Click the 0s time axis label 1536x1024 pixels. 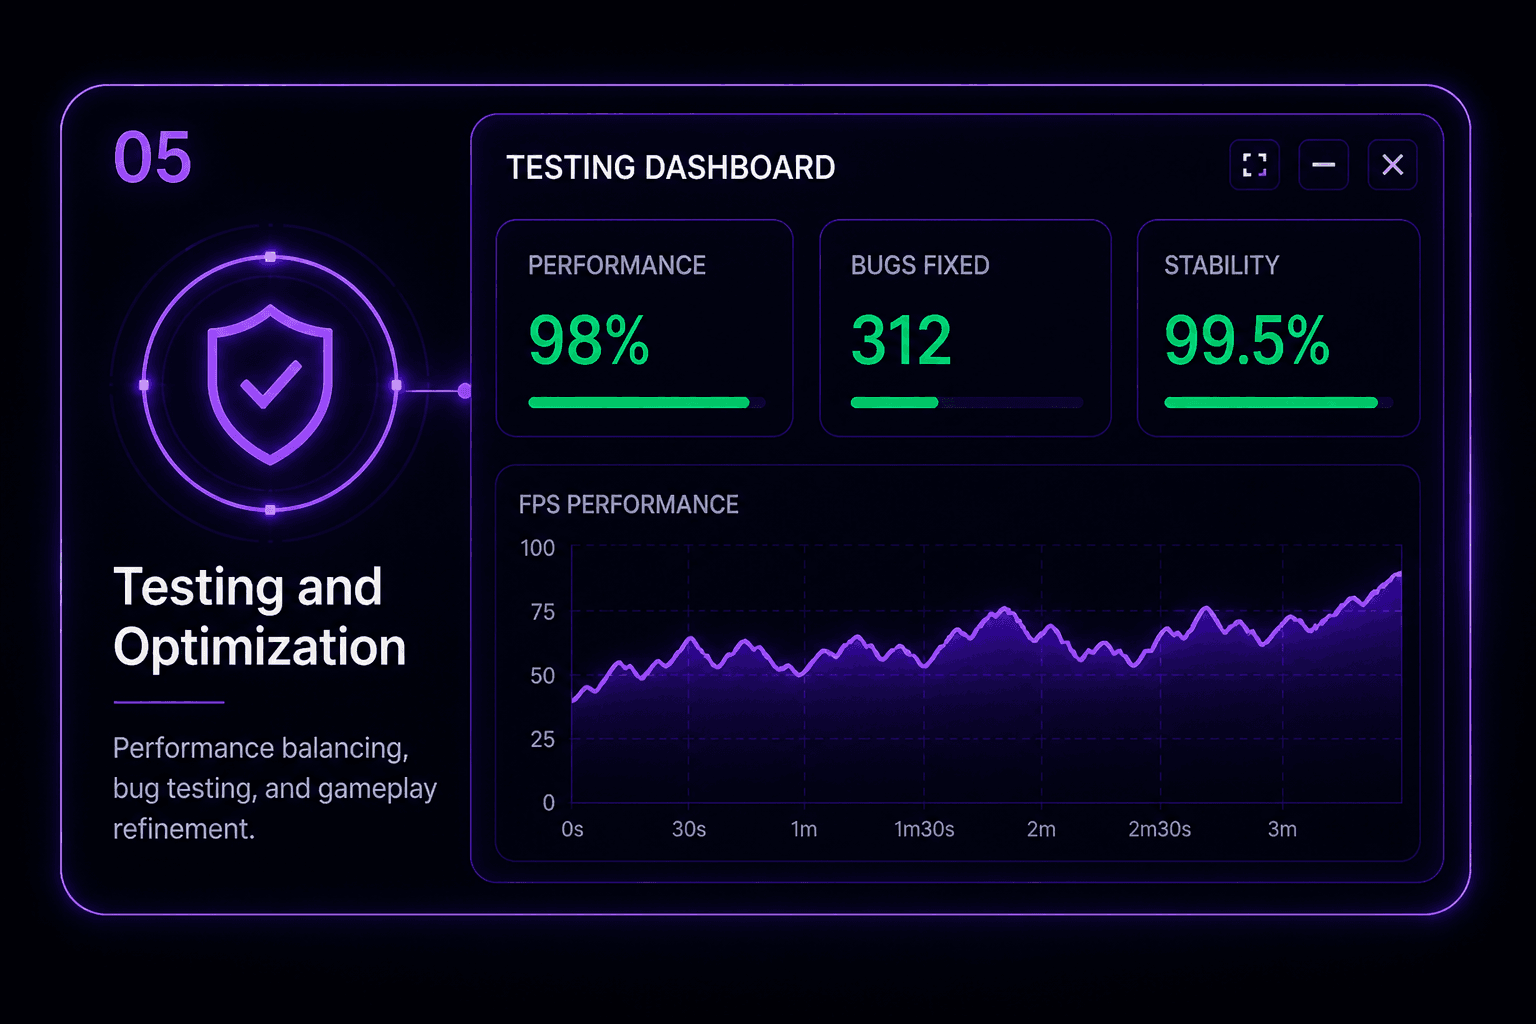click(x=572, y=829)
